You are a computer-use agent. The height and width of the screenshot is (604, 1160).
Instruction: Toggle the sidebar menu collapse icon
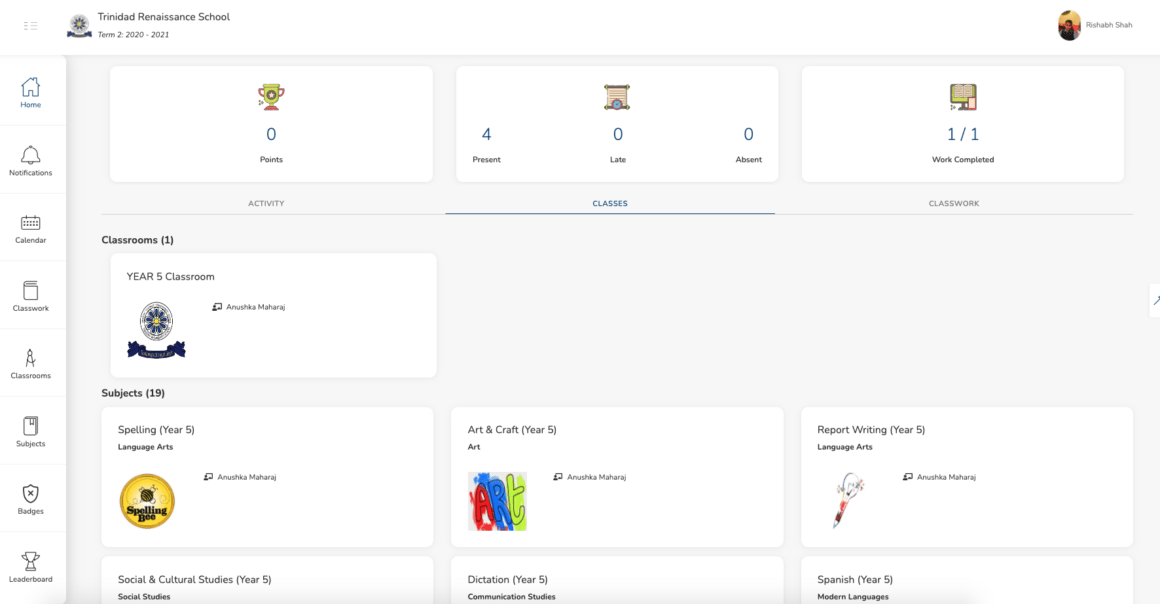pyautogui.click(x=30, y=26)
